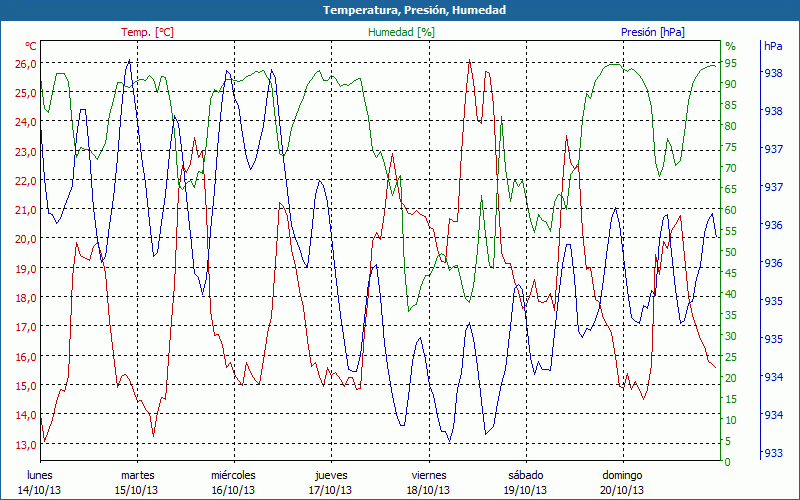The height and width of the screenshot is (500, 800).
Task: Pick the martes day label
Action: tap(137, 475)
